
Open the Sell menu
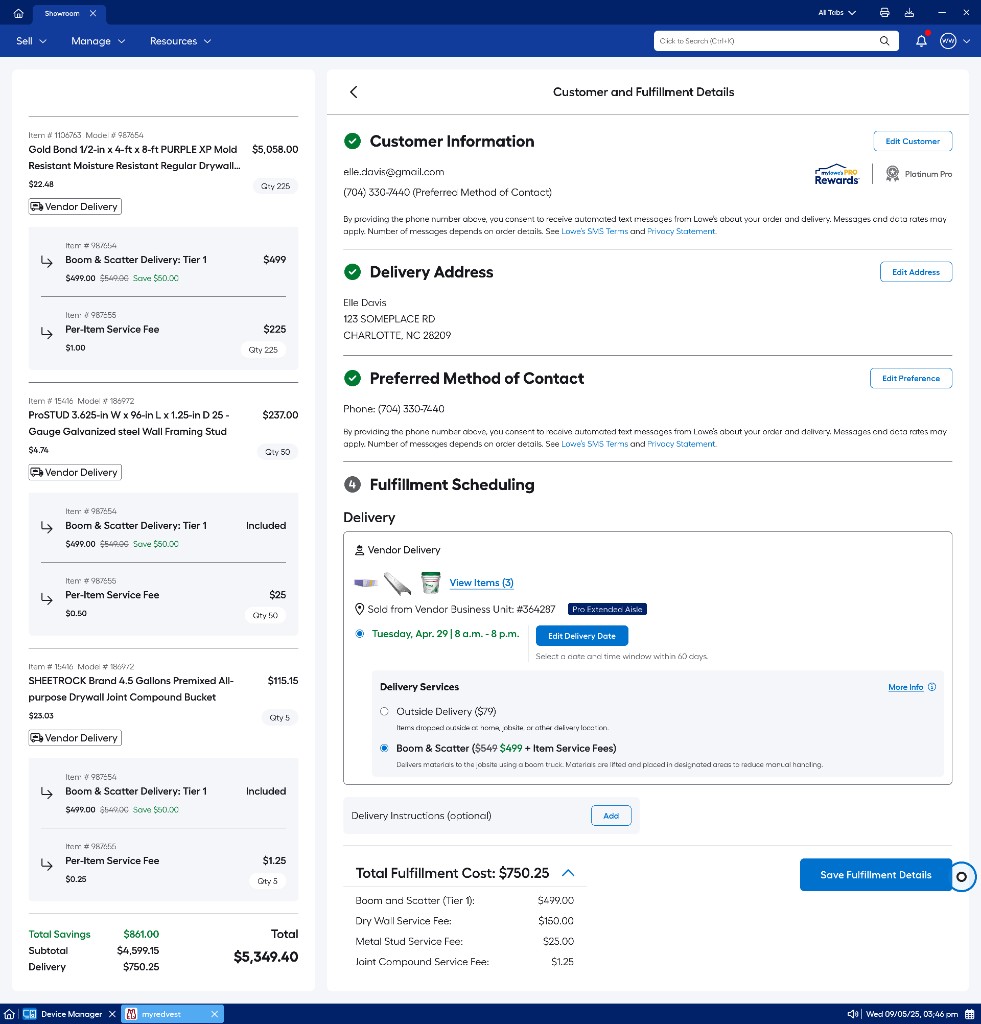click(x=31, y=40)
